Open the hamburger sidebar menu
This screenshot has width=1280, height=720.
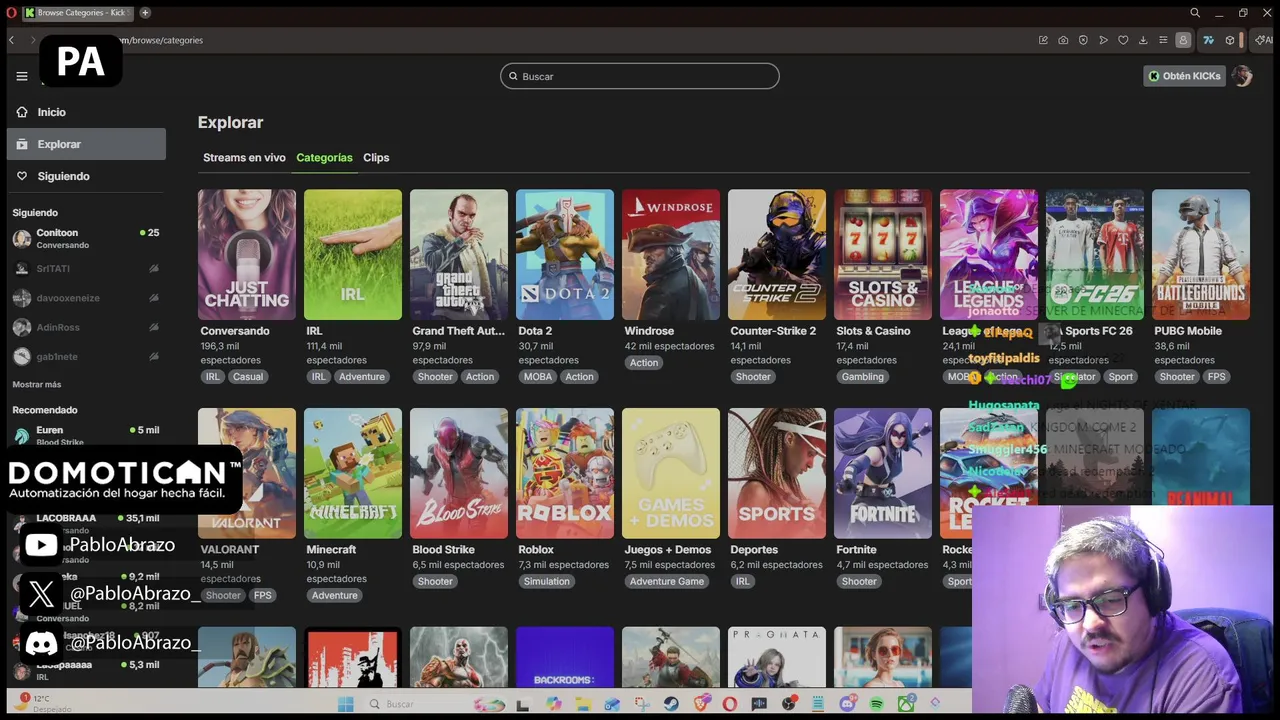pyautogui.click(x=22, y=76)
